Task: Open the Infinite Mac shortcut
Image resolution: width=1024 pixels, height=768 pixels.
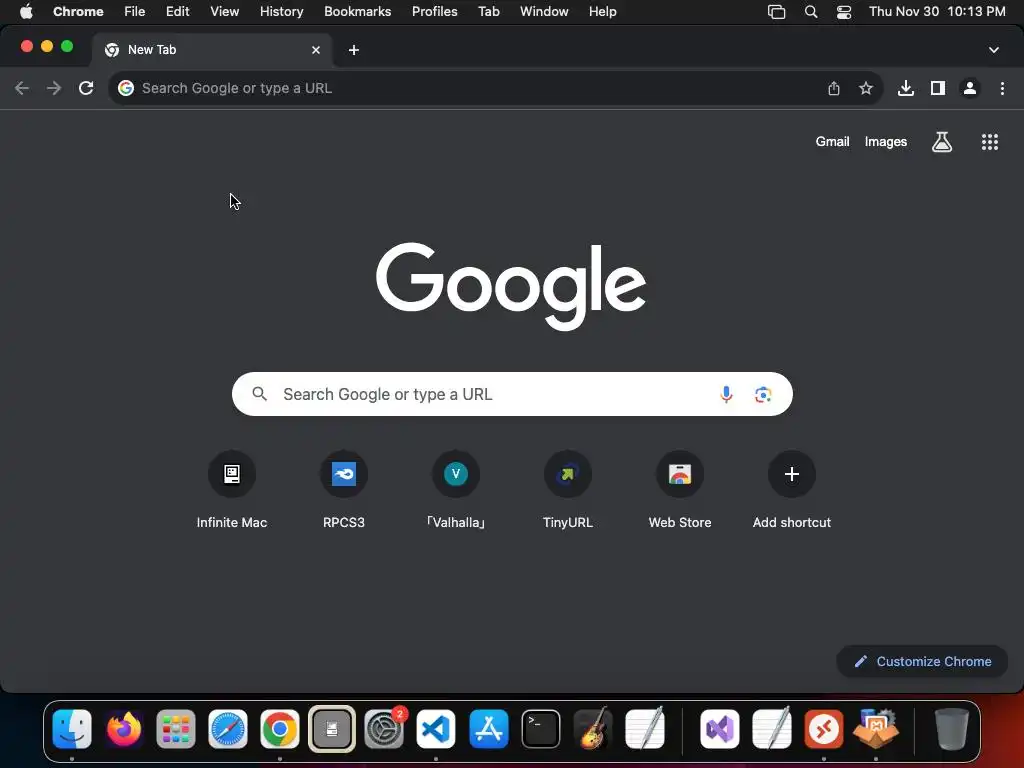Action: click(232, 490)
